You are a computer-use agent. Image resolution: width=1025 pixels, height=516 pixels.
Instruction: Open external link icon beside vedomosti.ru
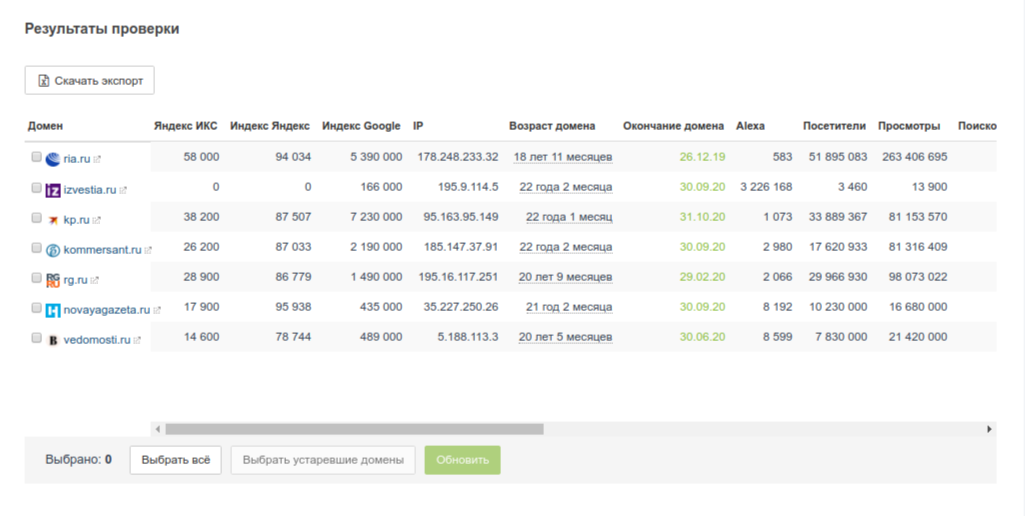137,341
